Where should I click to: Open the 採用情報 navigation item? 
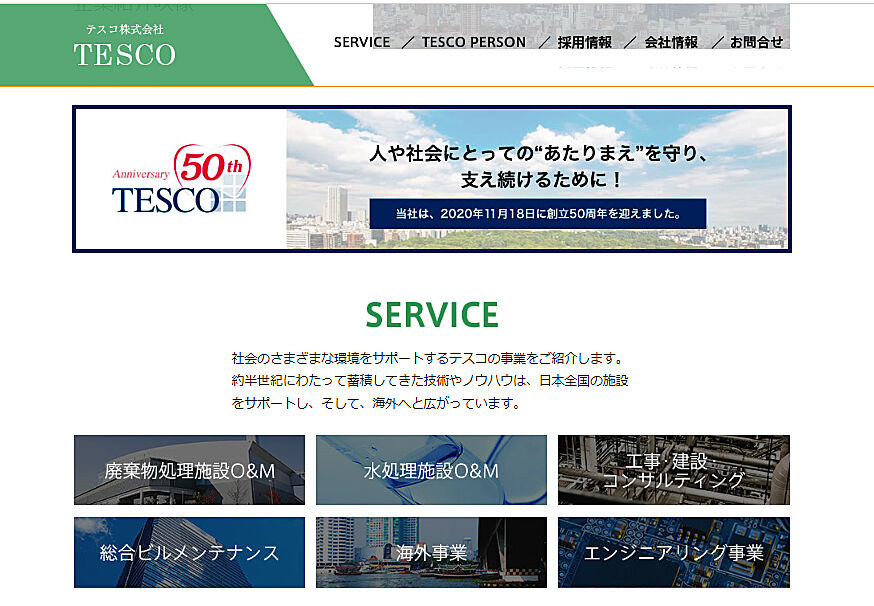click(x=584, y=42)
